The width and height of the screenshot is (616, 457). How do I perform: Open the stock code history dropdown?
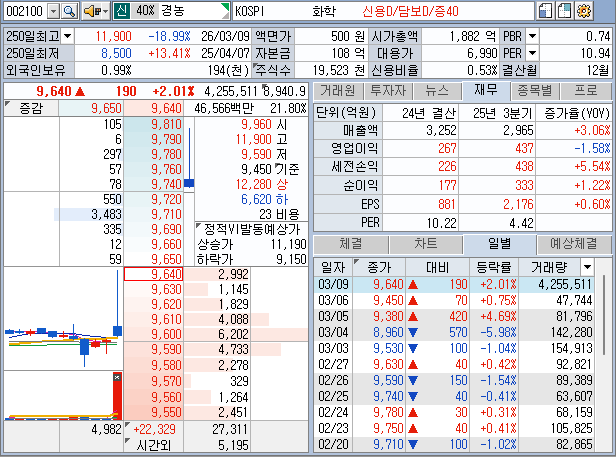(x=53, y=11)
